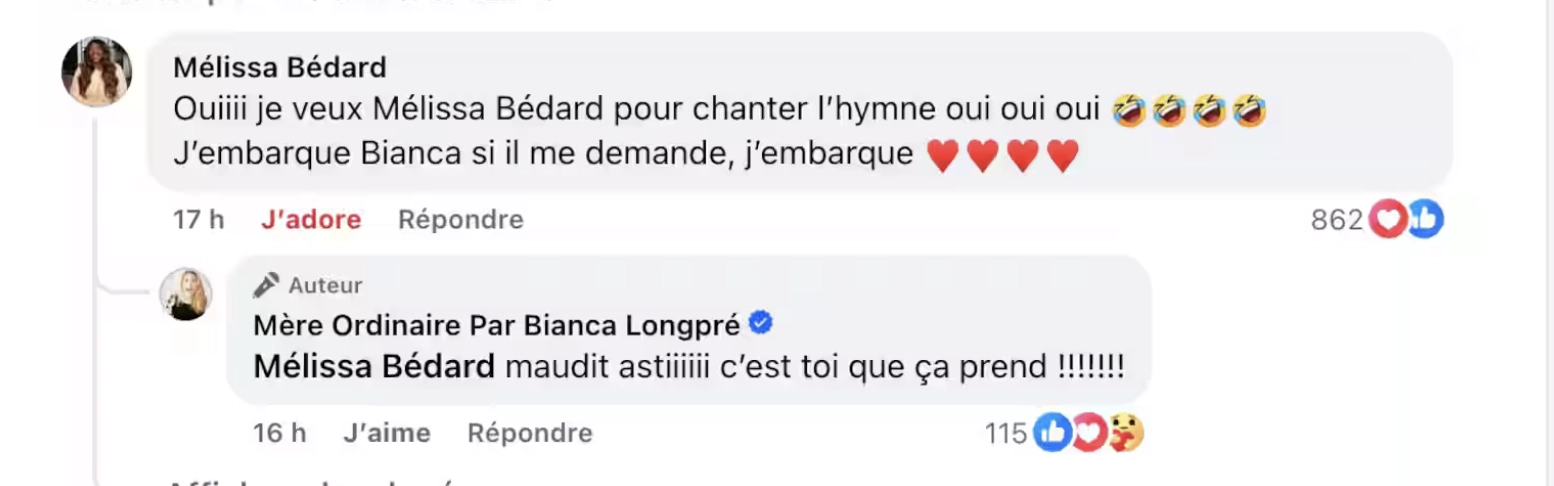View the 115 reactions count on reply
1554x486 pixels.
point(1005,433)
